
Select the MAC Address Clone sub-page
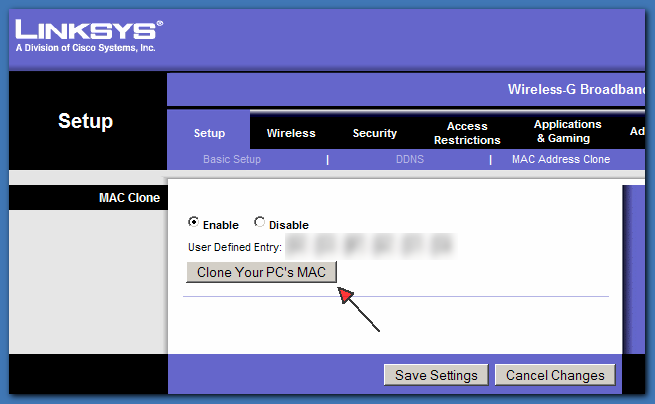pyautogui.click(x=560, y=159)
